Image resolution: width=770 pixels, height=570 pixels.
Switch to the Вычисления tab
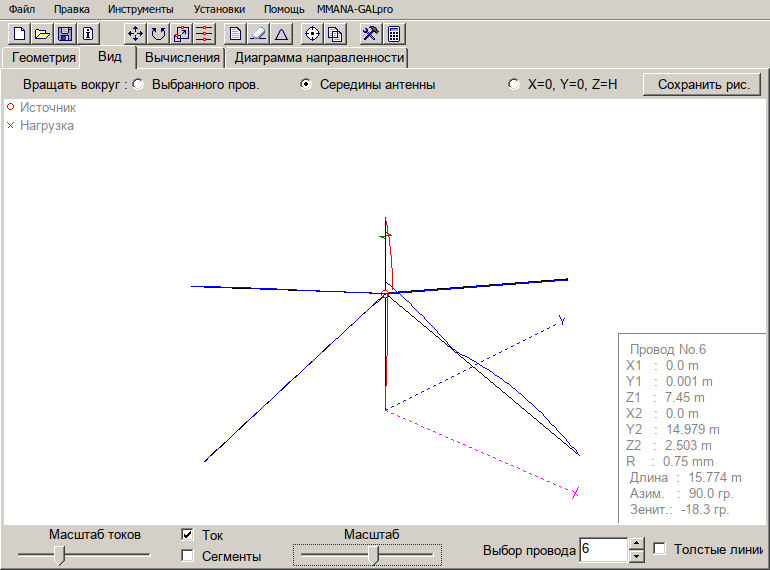pyautogui.click(x=181, y=57)
